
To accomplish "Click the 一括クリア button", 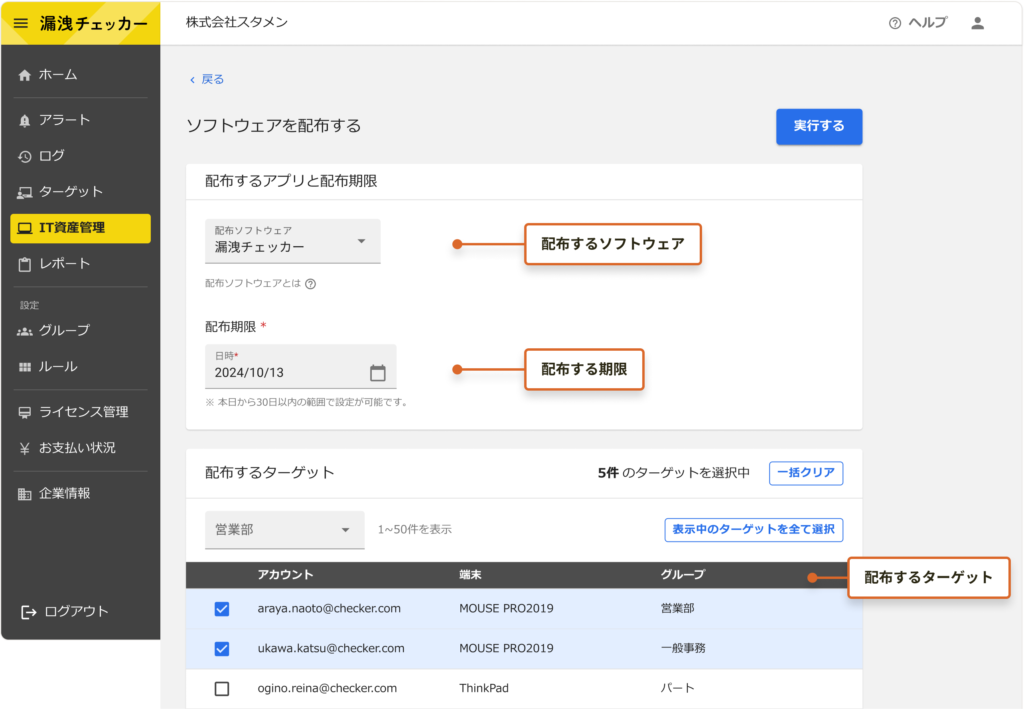I will point(806,473).
